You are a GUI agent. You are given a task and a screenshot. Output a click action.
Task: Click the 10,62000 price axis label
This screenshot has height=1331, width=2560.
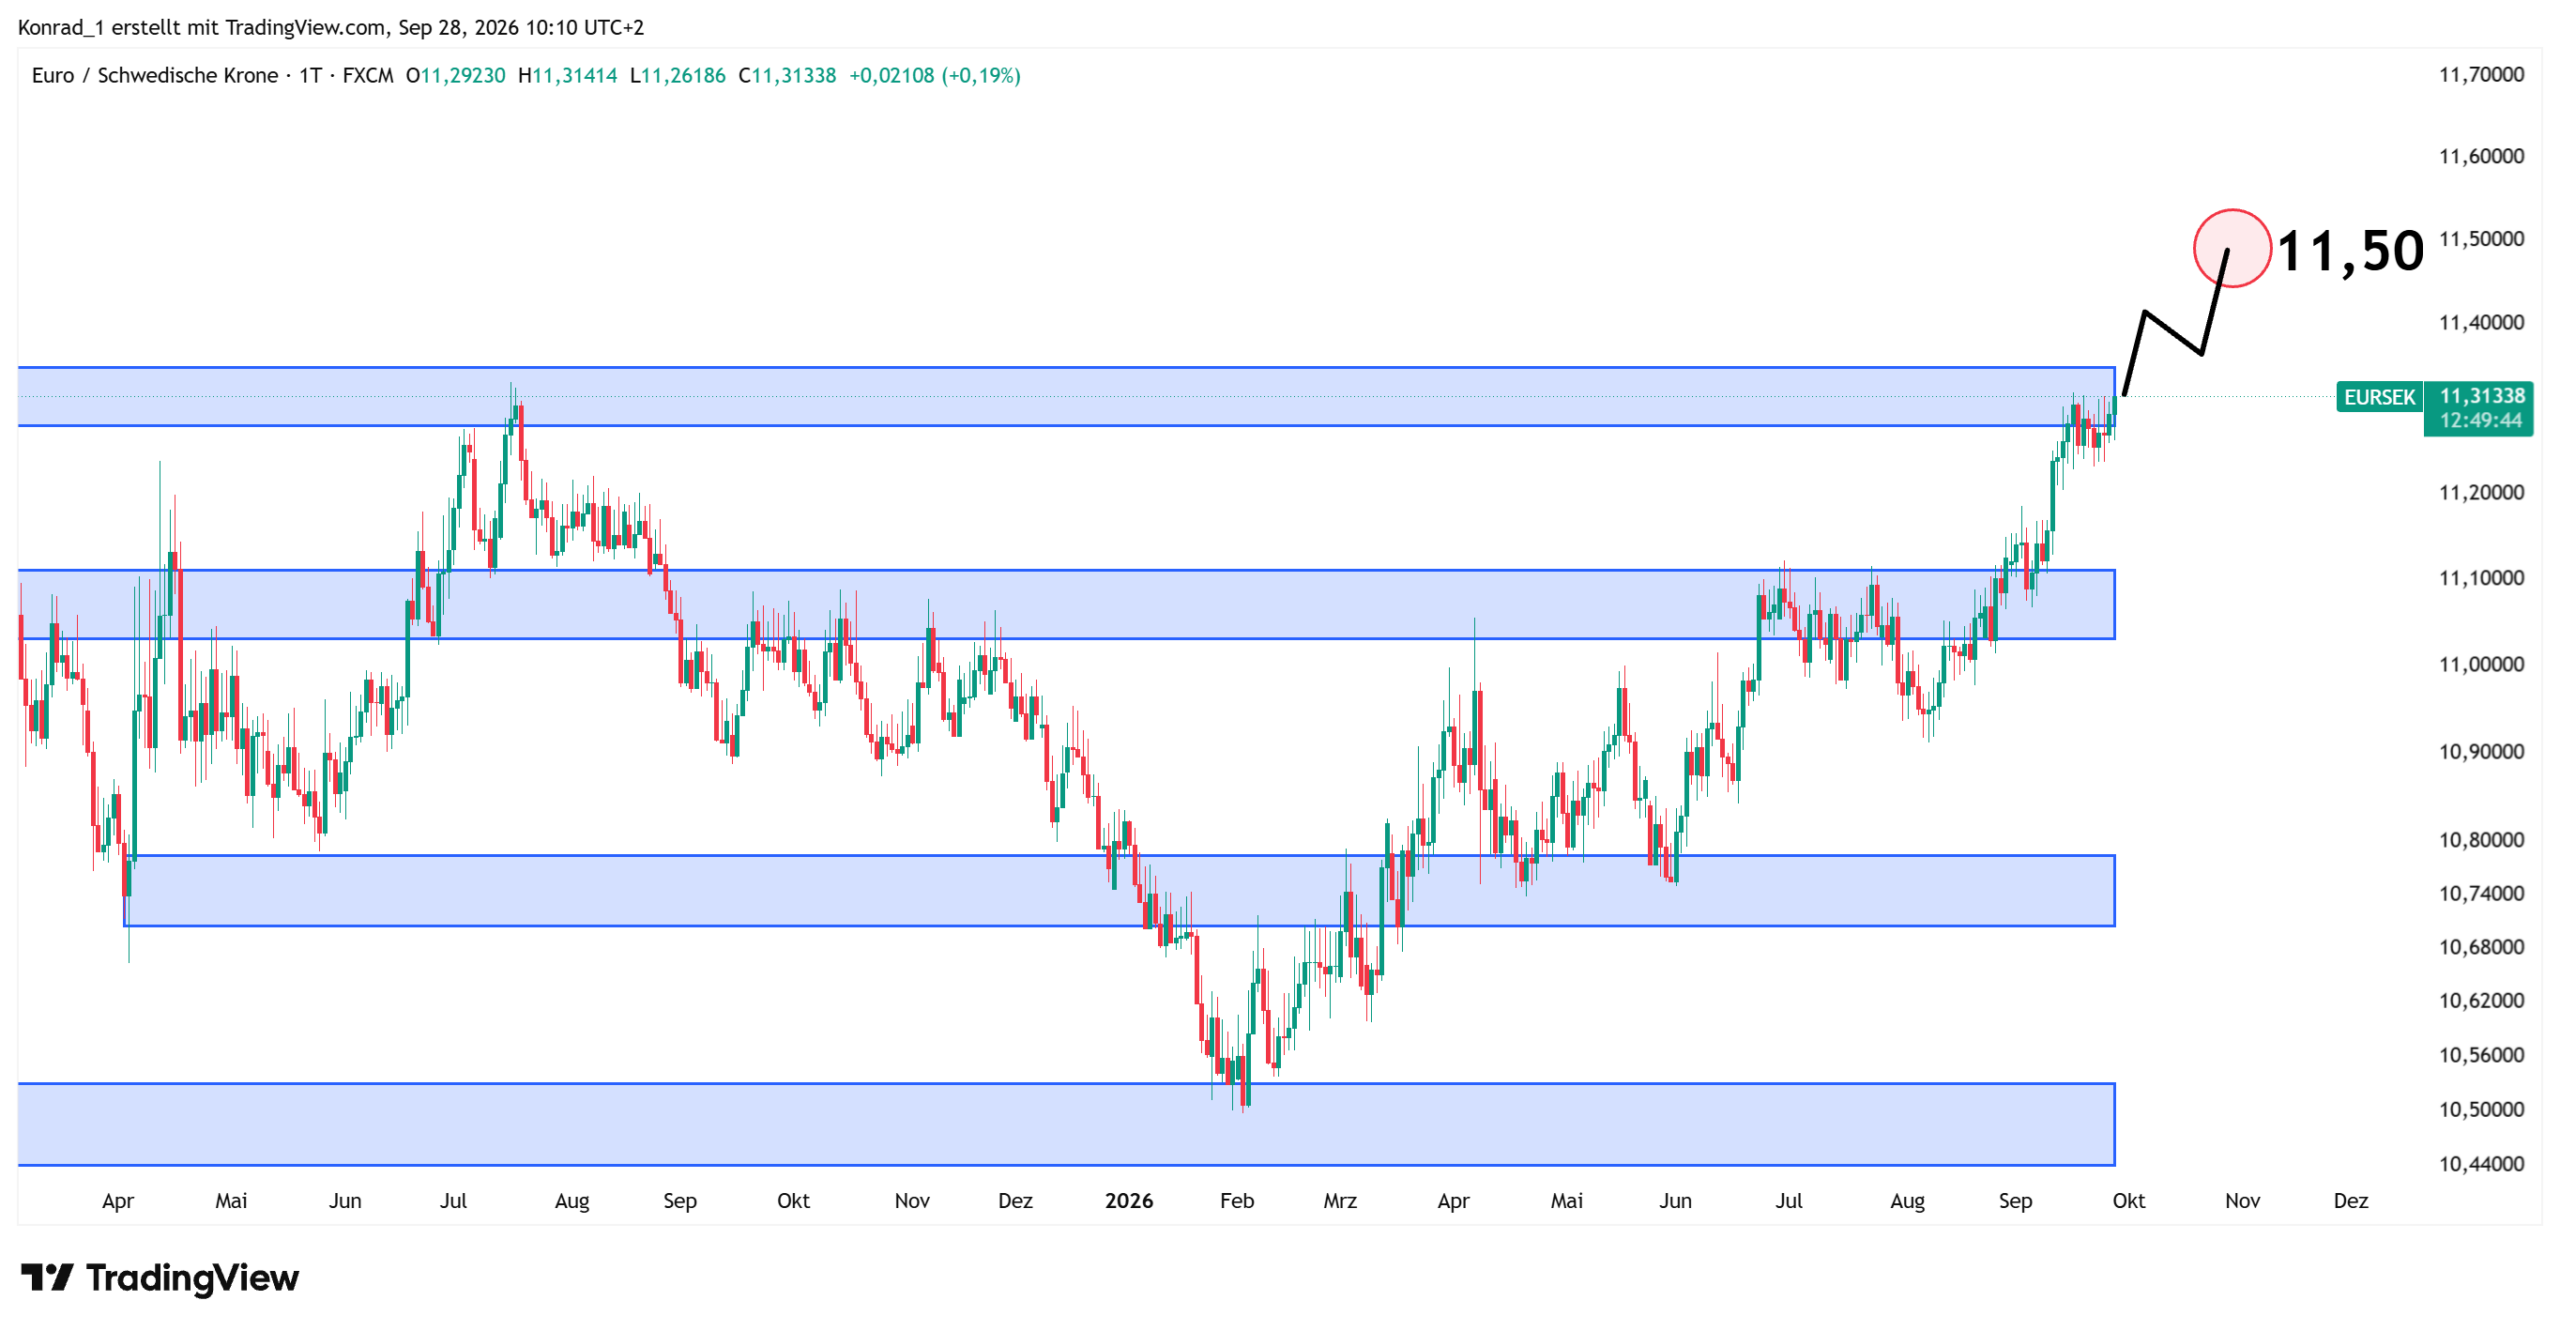pos(2480,1000)
